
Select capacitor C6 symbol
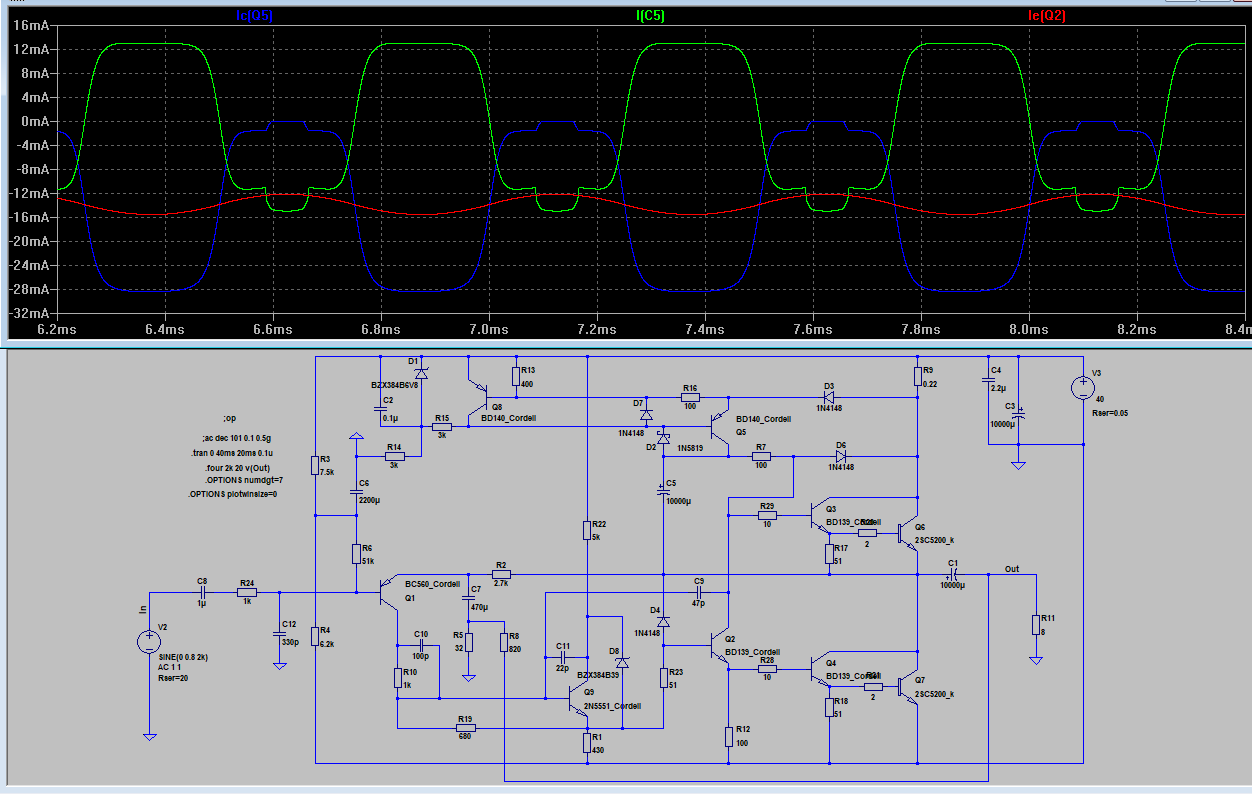pos(356,492)
